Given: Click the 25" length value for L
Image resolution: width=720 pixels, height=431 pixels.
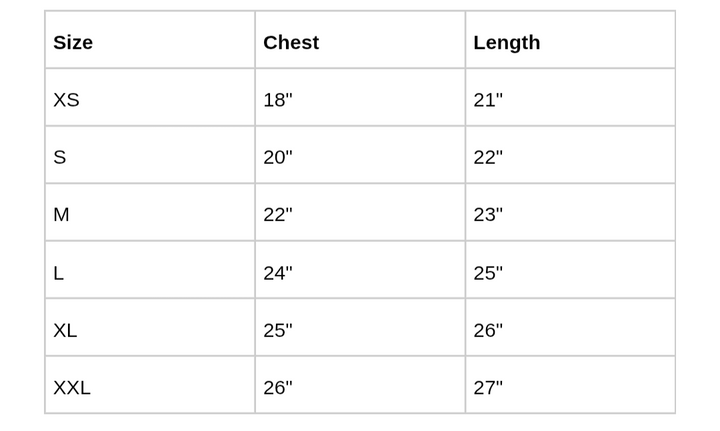Looking at the screenshot, I should pos(487,272).
